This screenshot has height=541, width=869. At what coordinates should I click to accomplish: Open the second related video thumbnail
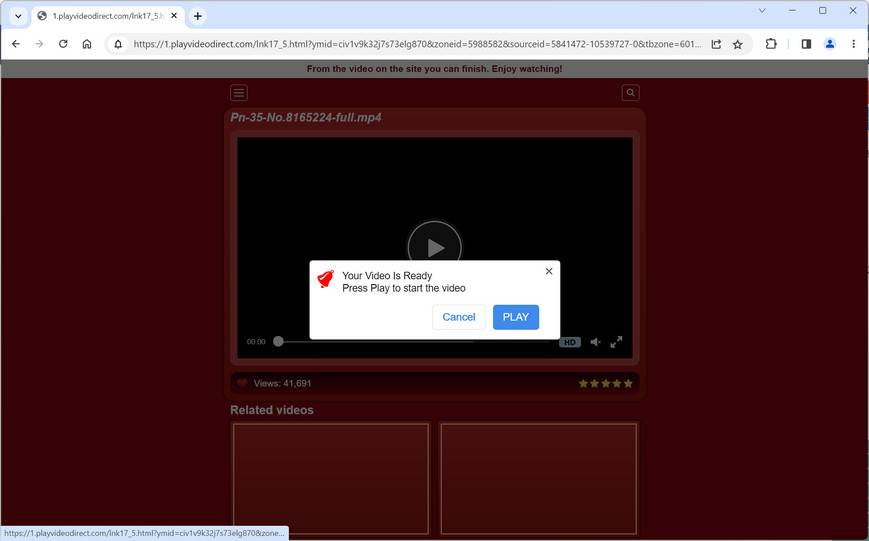(538, 479)
